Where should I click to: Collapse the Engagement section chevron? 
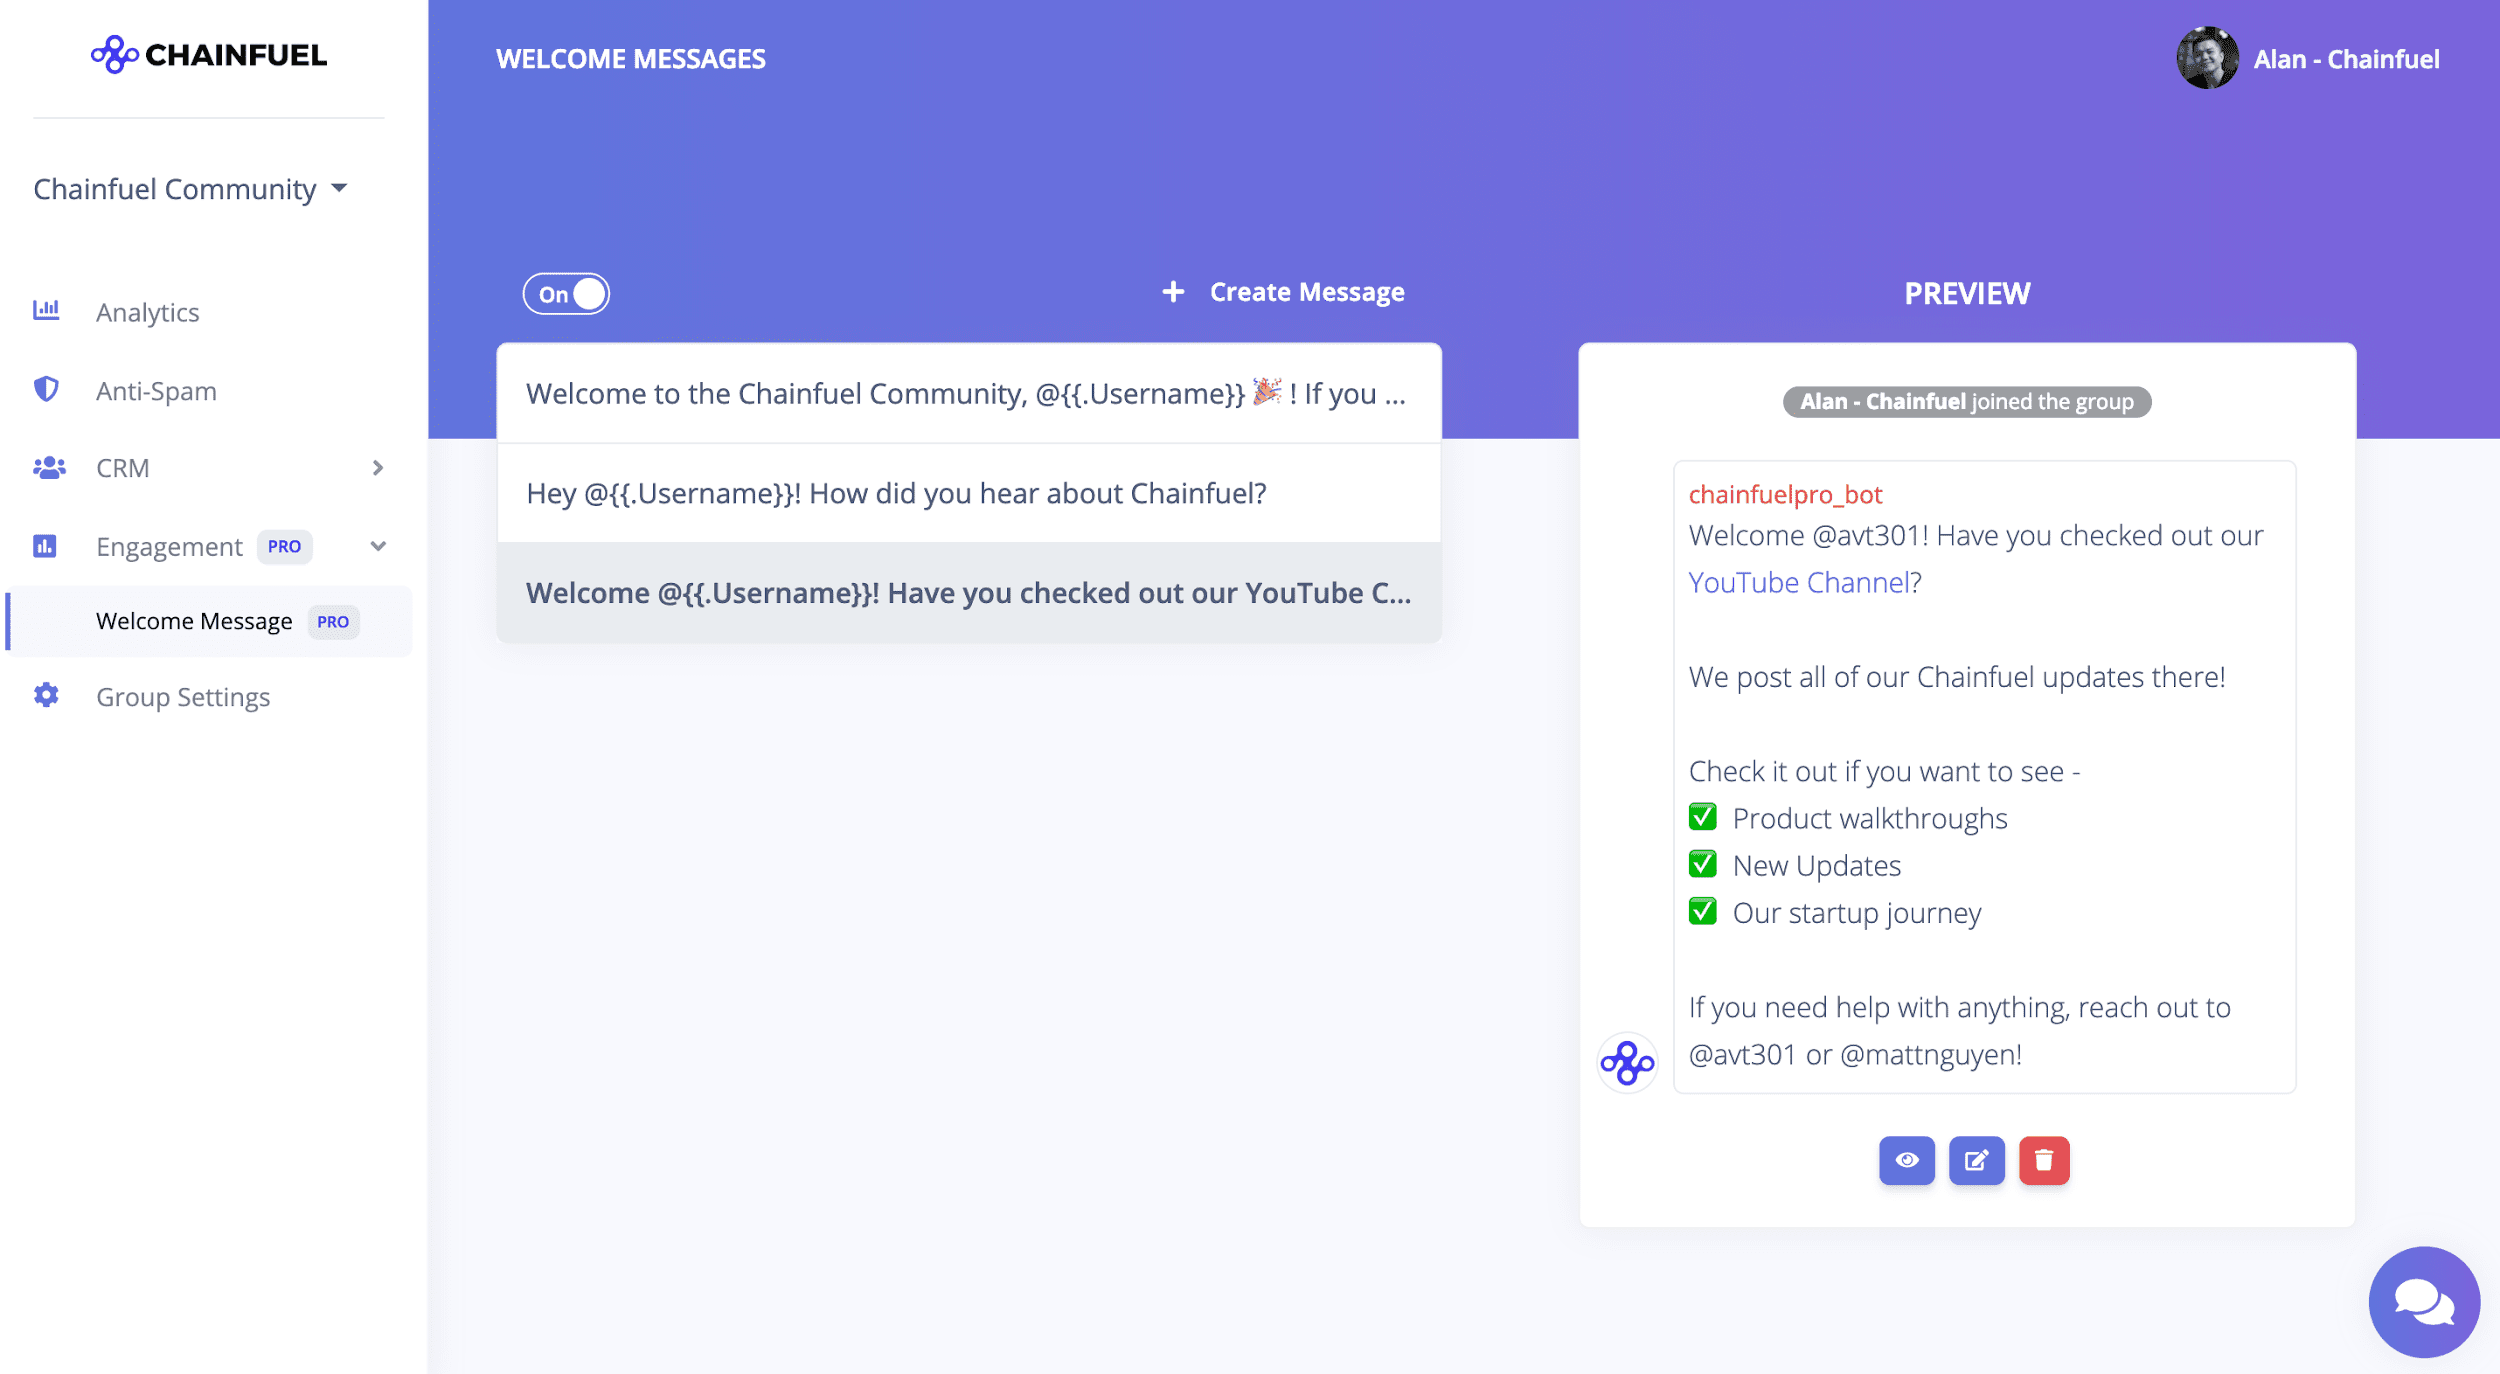coord(378,546)
